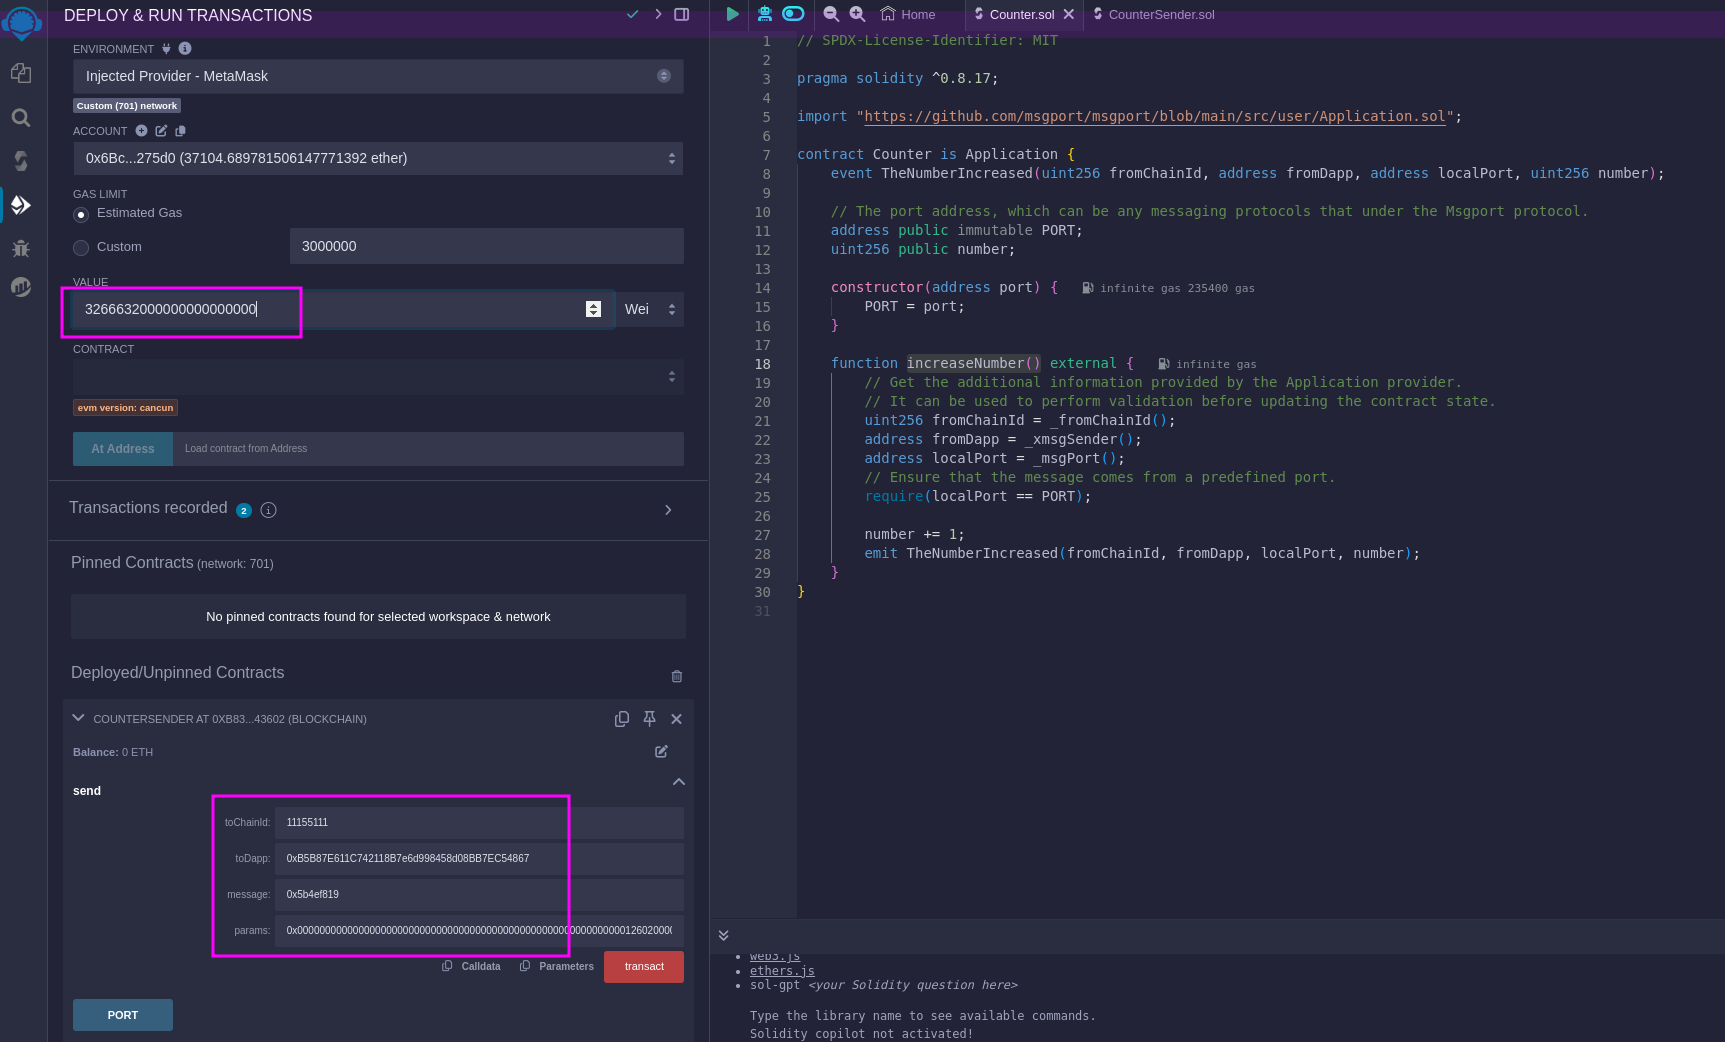Image resolution: width=1725 pixels, height=1042 pixels.
Task: Open Deploy & run transactions sidebar icon
Action: click(x=21, y=205)
